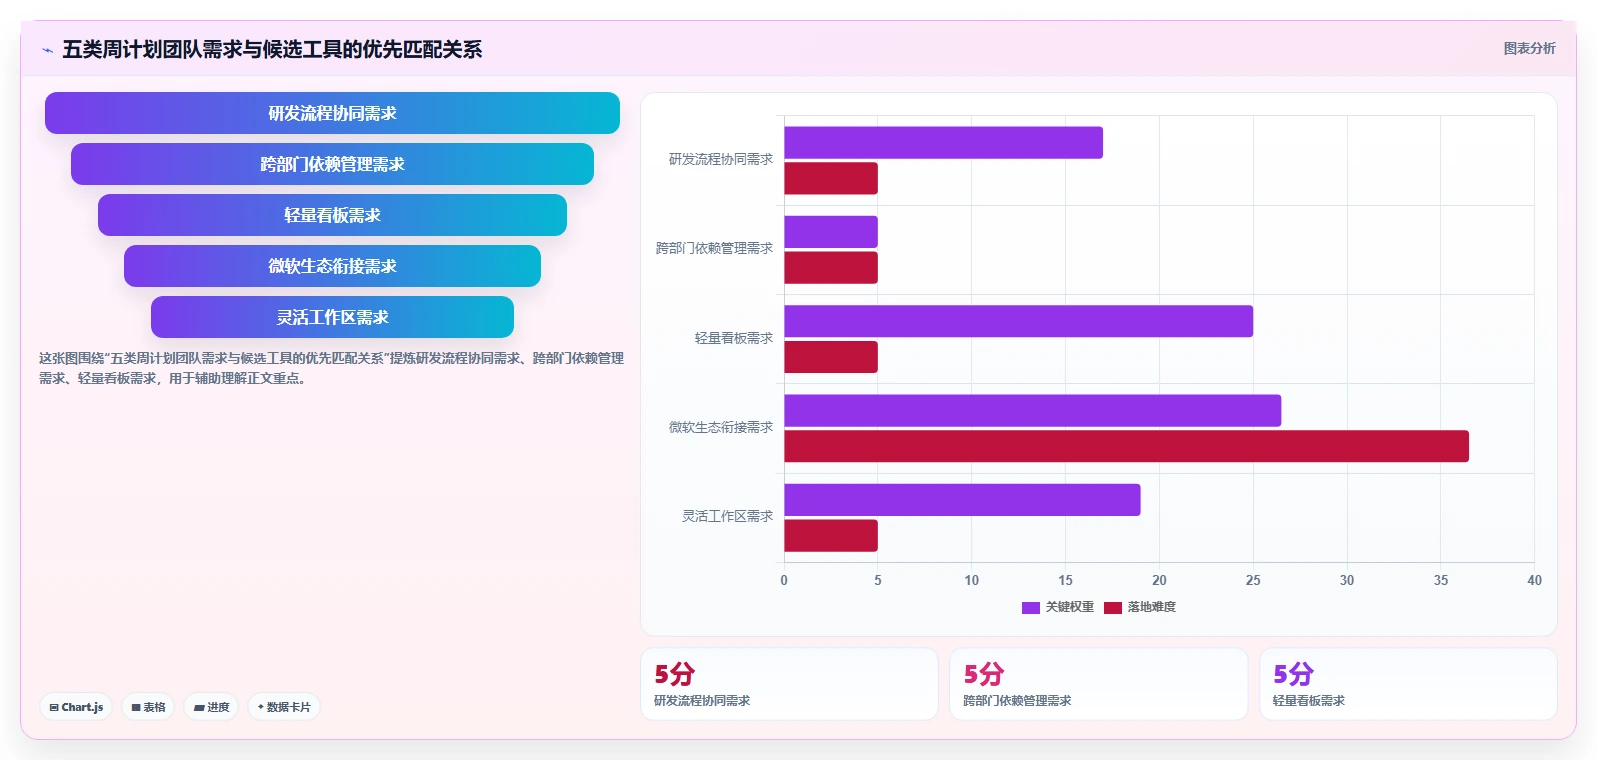1597x760 pixels.
Task: Click the 灵活工作区需求 axis label
Action: (727, 516)
